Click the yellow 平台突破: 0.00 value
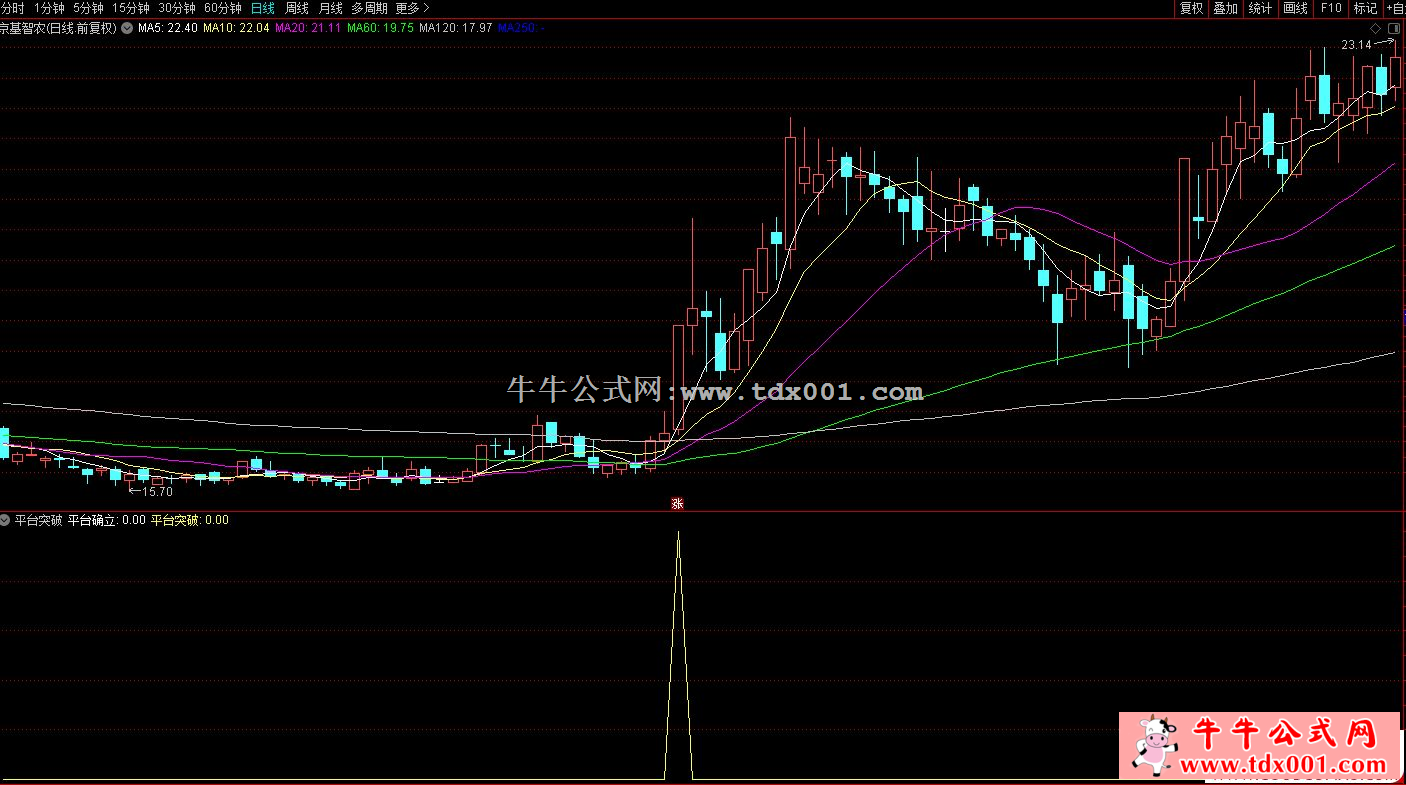The image size is (1406, 785). [x=189, y=520]
